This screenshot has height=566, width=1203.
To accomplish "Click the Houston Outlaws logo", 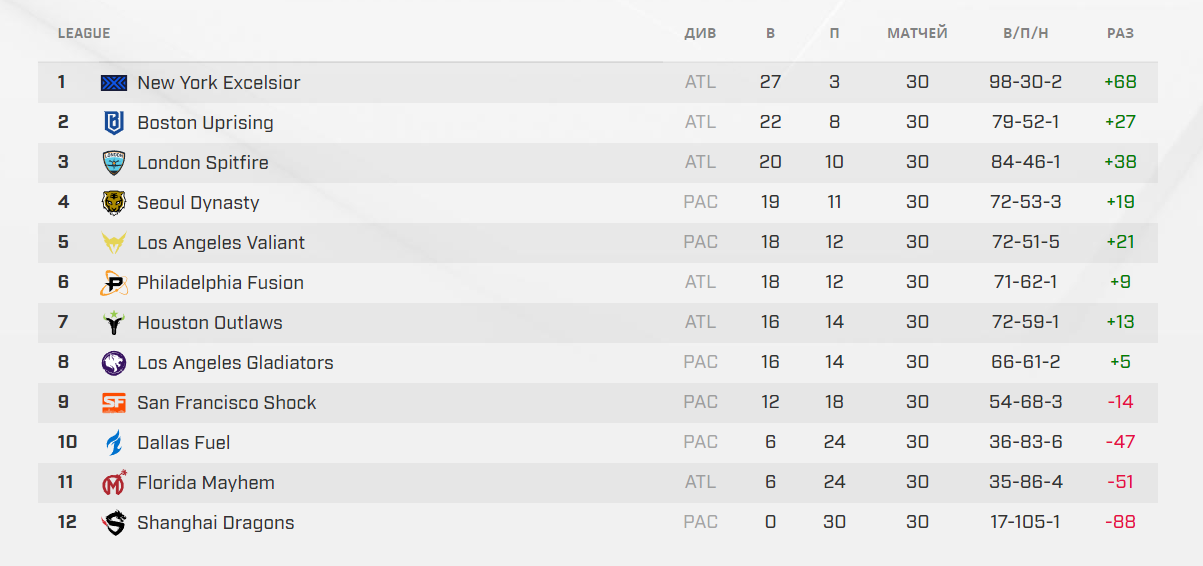I will click(x=114, y=323).
